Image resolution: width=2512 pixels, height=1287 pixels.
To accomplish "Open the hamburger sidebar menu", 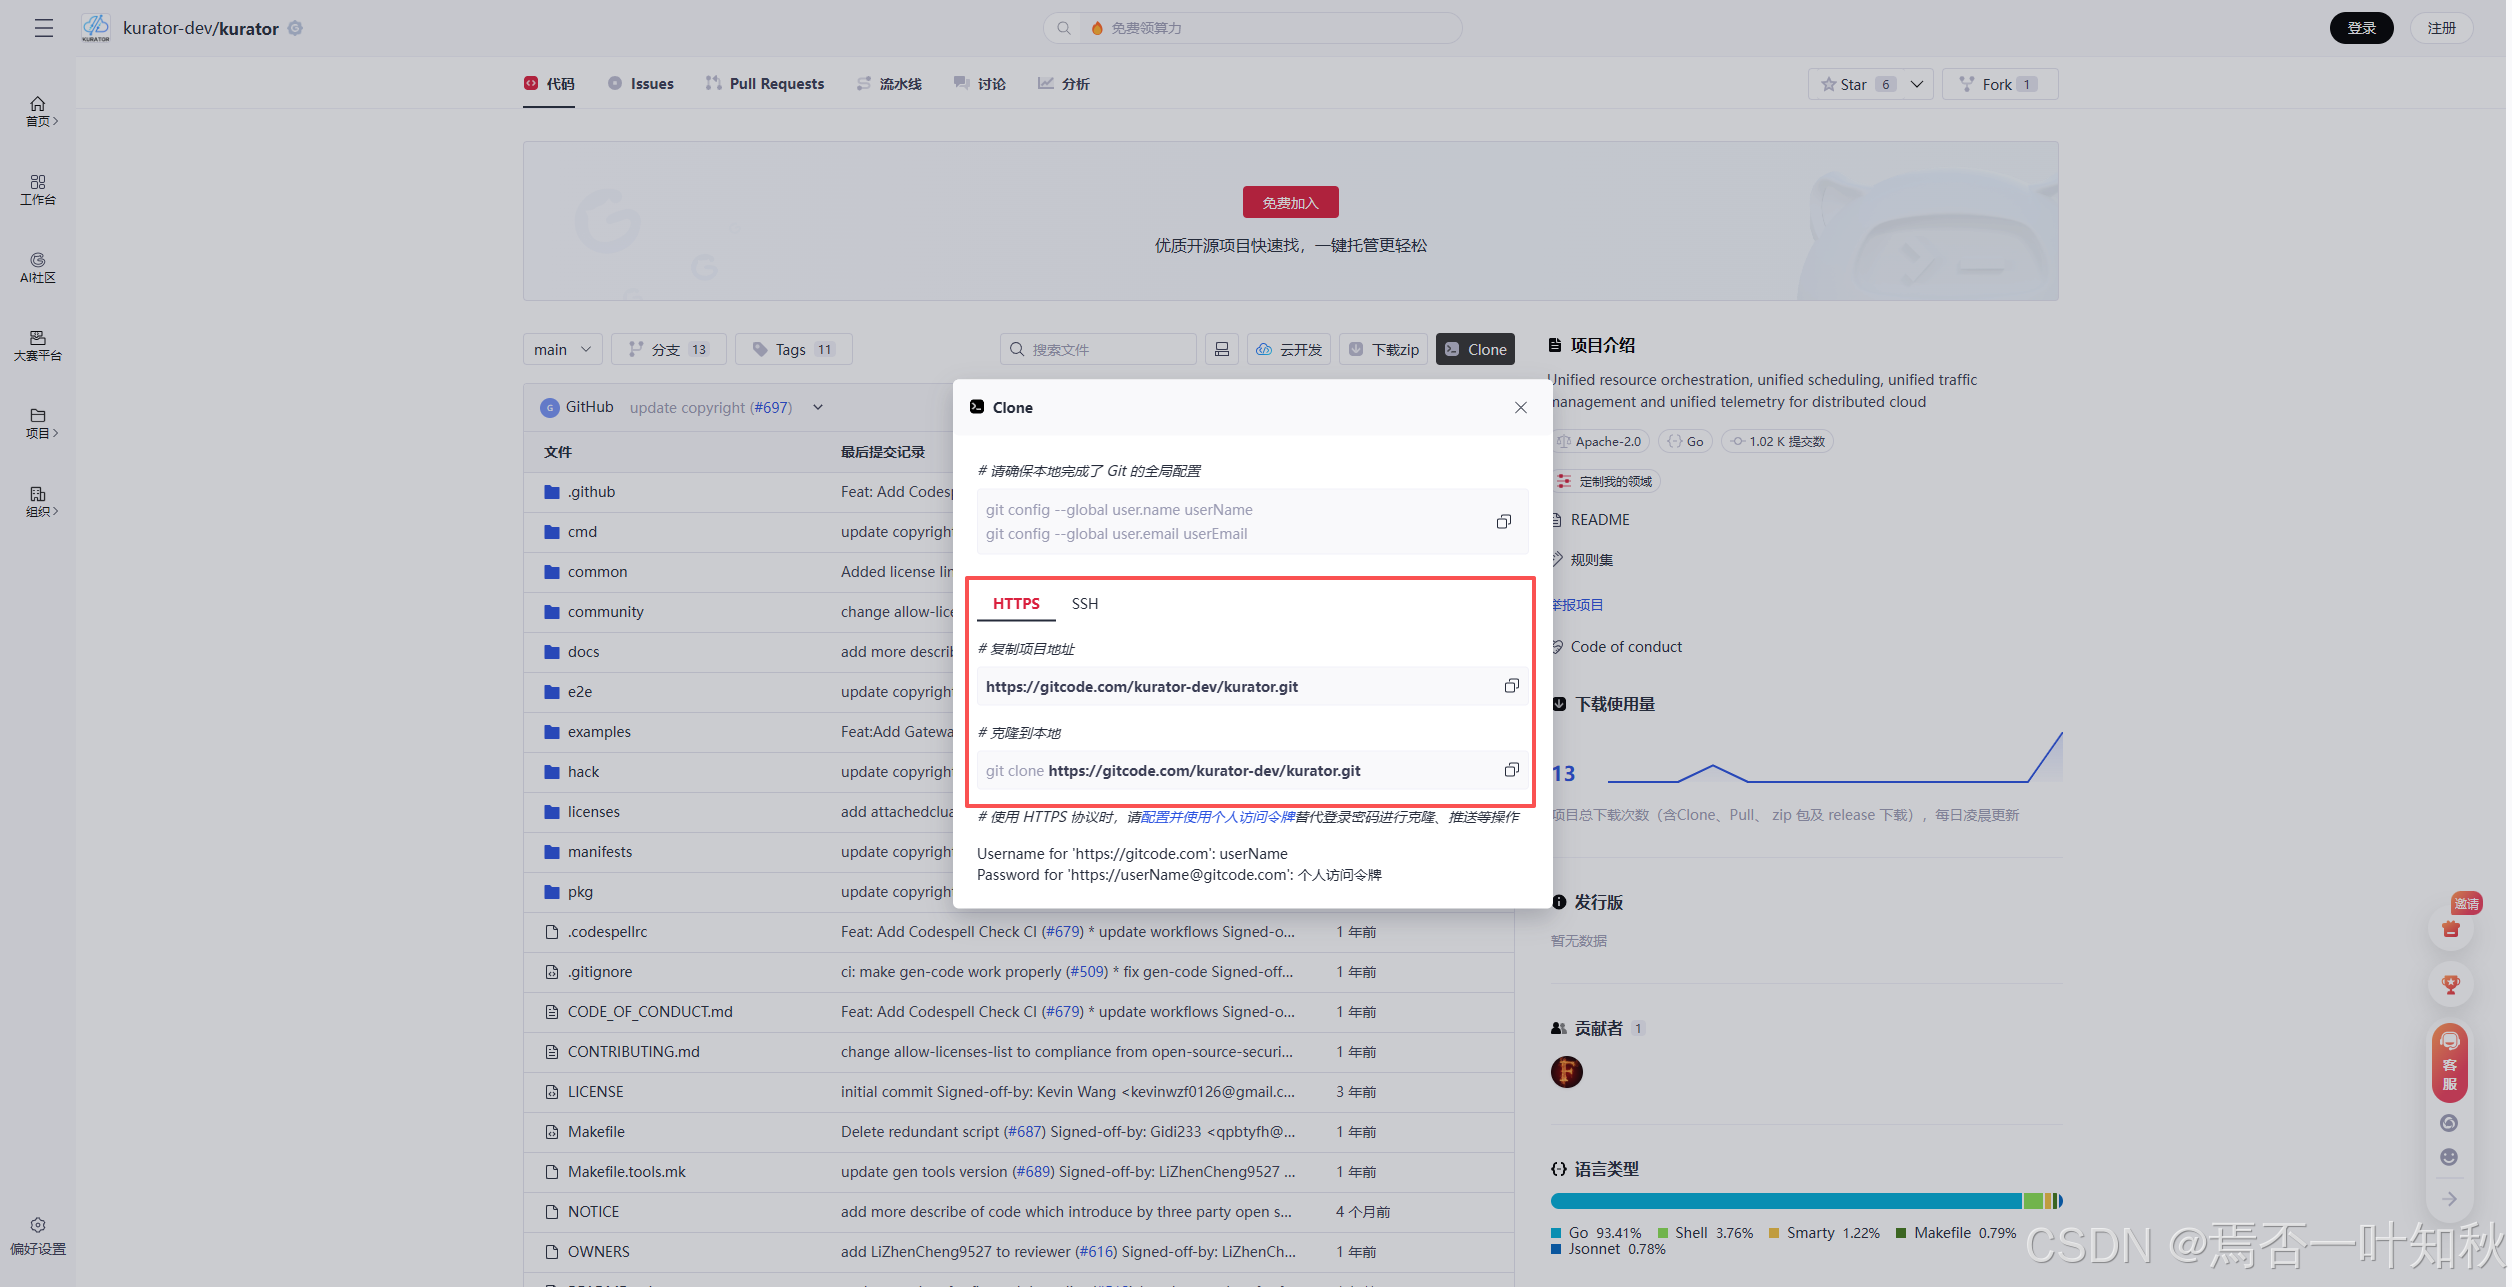I will (x=43, y=28).
